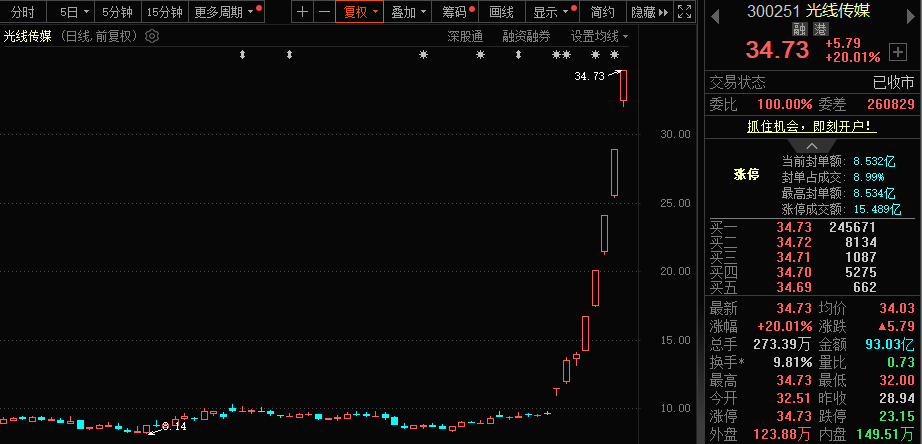922x444 pixels.
Task: Click the zoom-out minus icon in toolbar
Action: (x=324, y=12)
